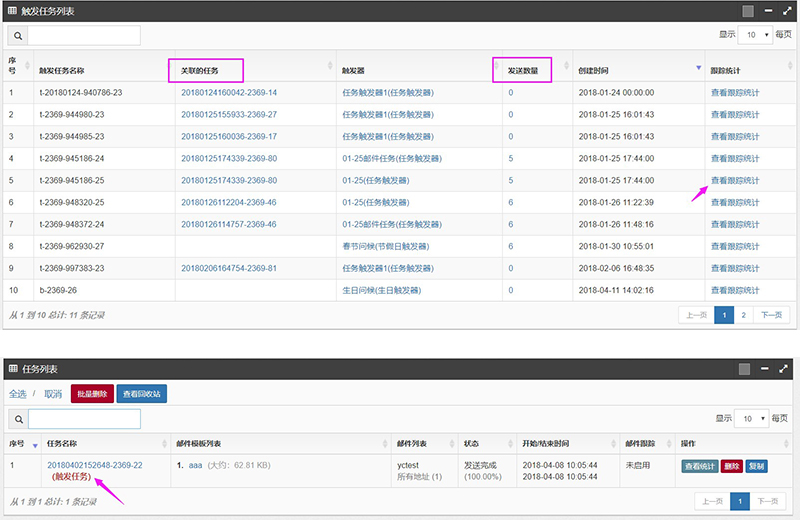Click 下一页 in trigger task pagination
This screenshot has height=520, width=800.
click(x=769, y=315)
